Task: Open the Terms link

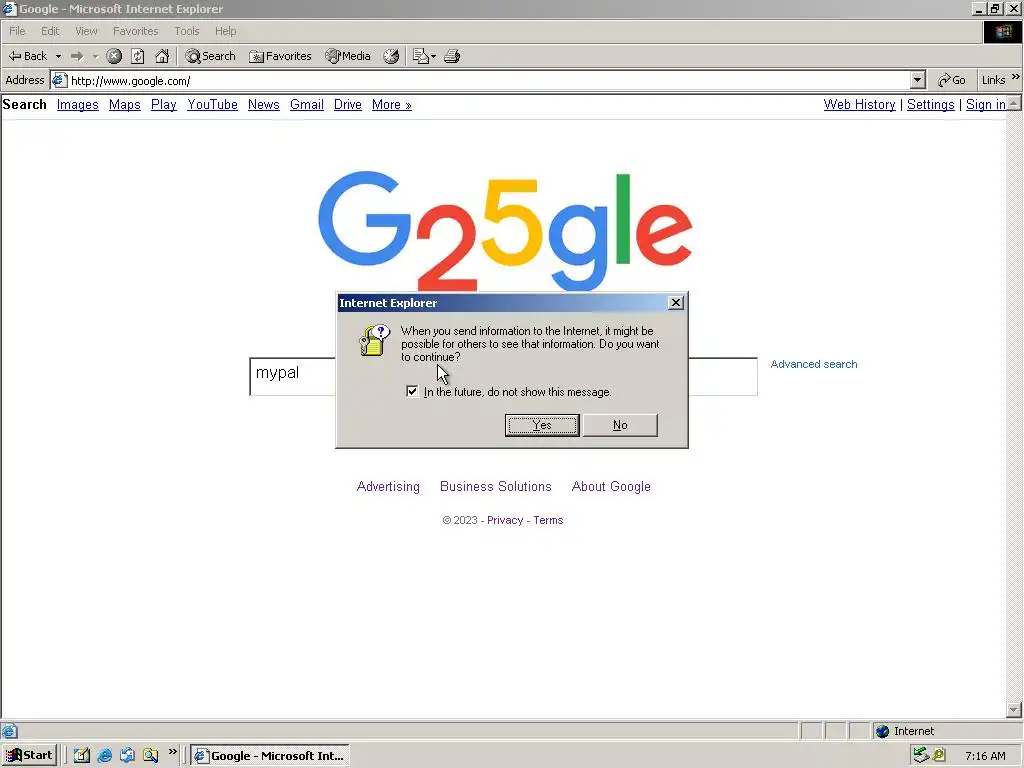Action: (548, 520)
